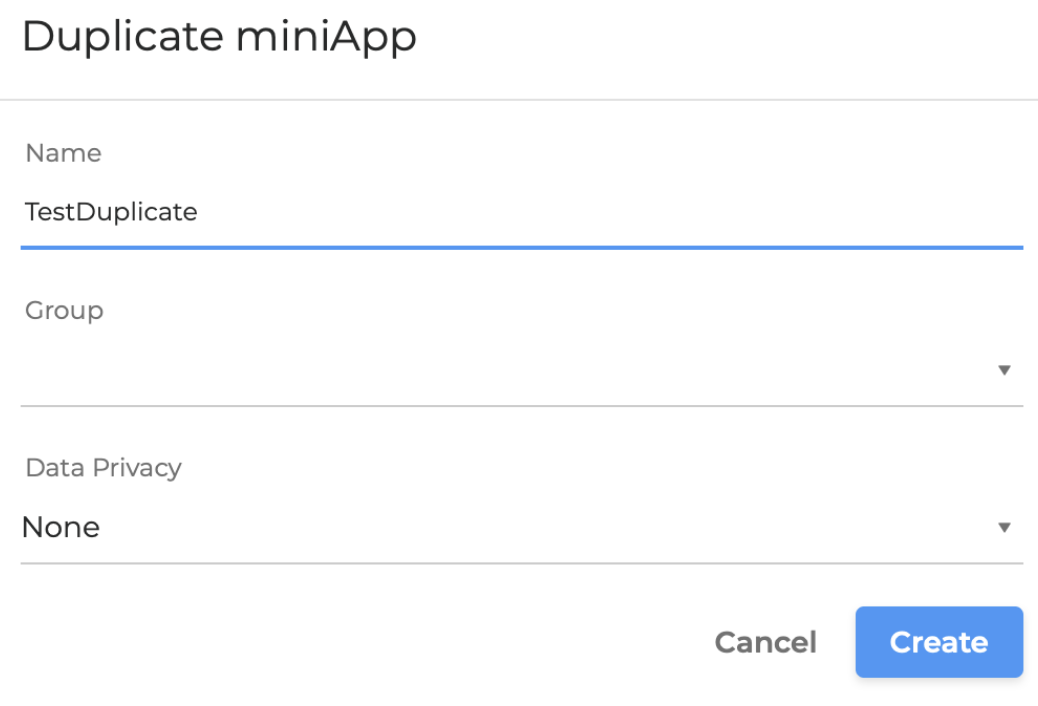Click the "Group" field label
This screenshot has height=706, width=1038.
[x=64, y=310]
